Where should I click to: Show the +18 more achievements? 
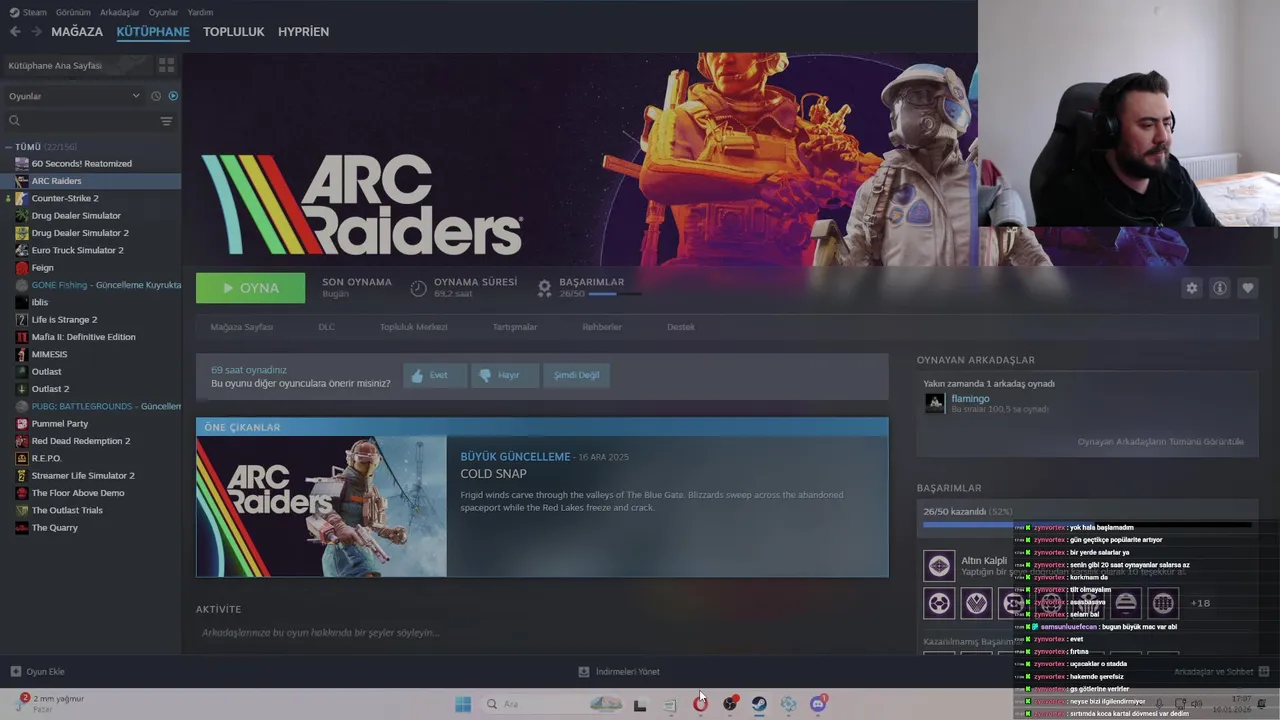point(1200,603)
